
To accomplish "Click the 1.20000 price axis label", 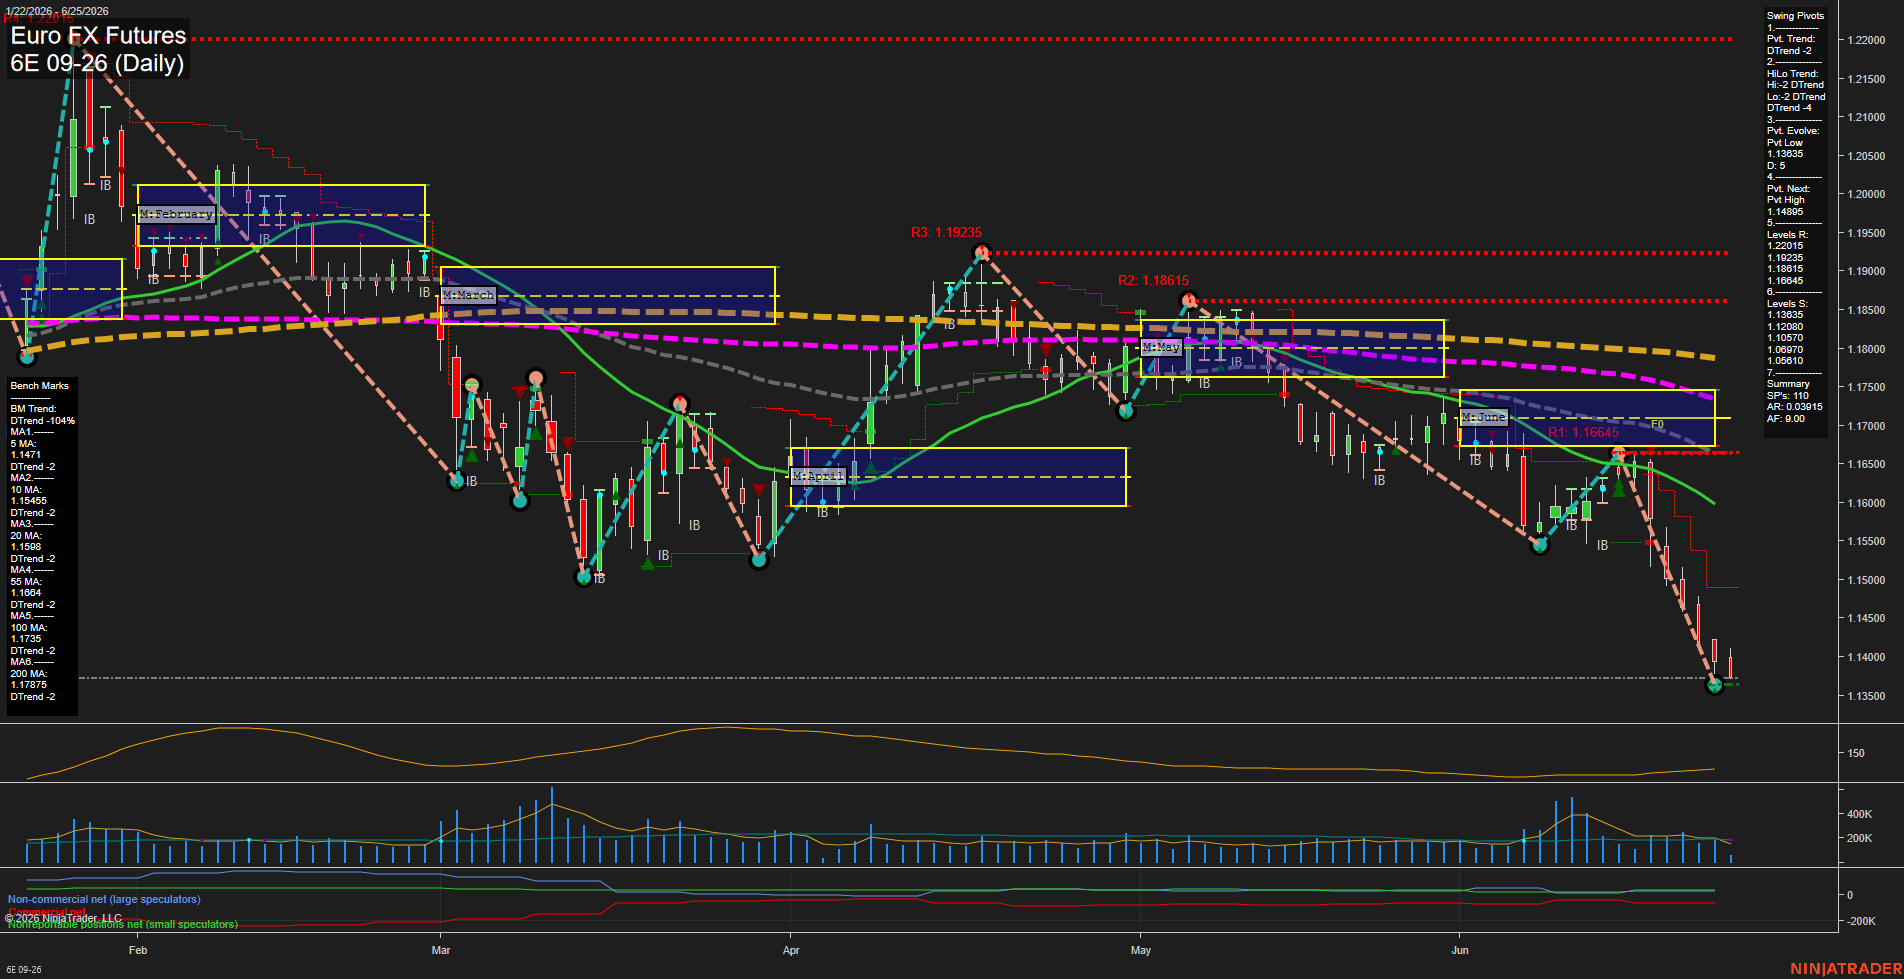I will point(1866,194).
